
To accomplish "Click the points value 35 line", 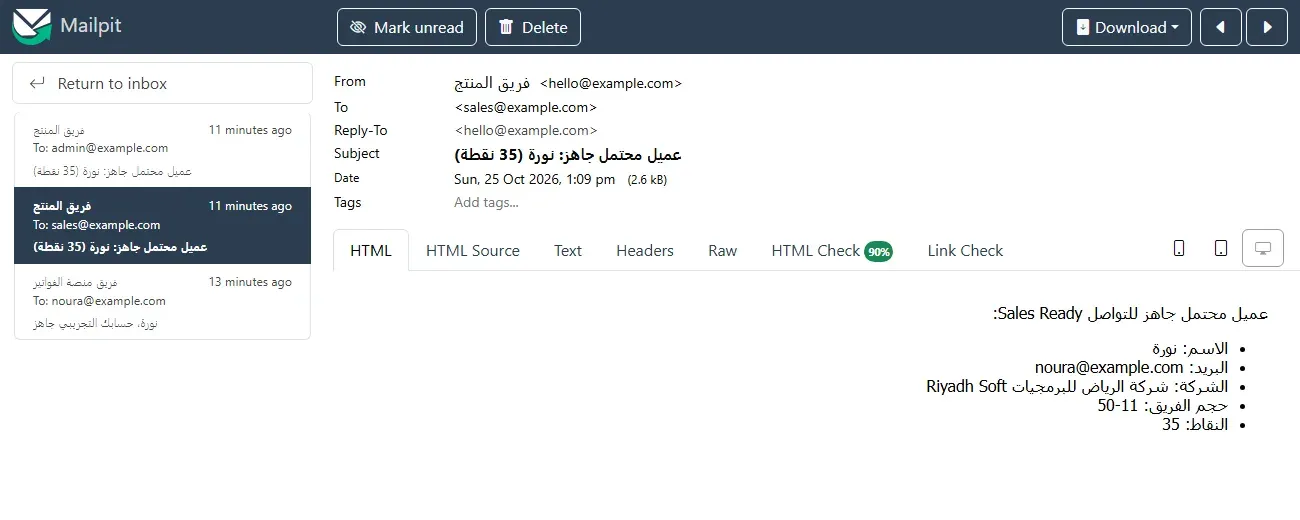I will 1195,424.
